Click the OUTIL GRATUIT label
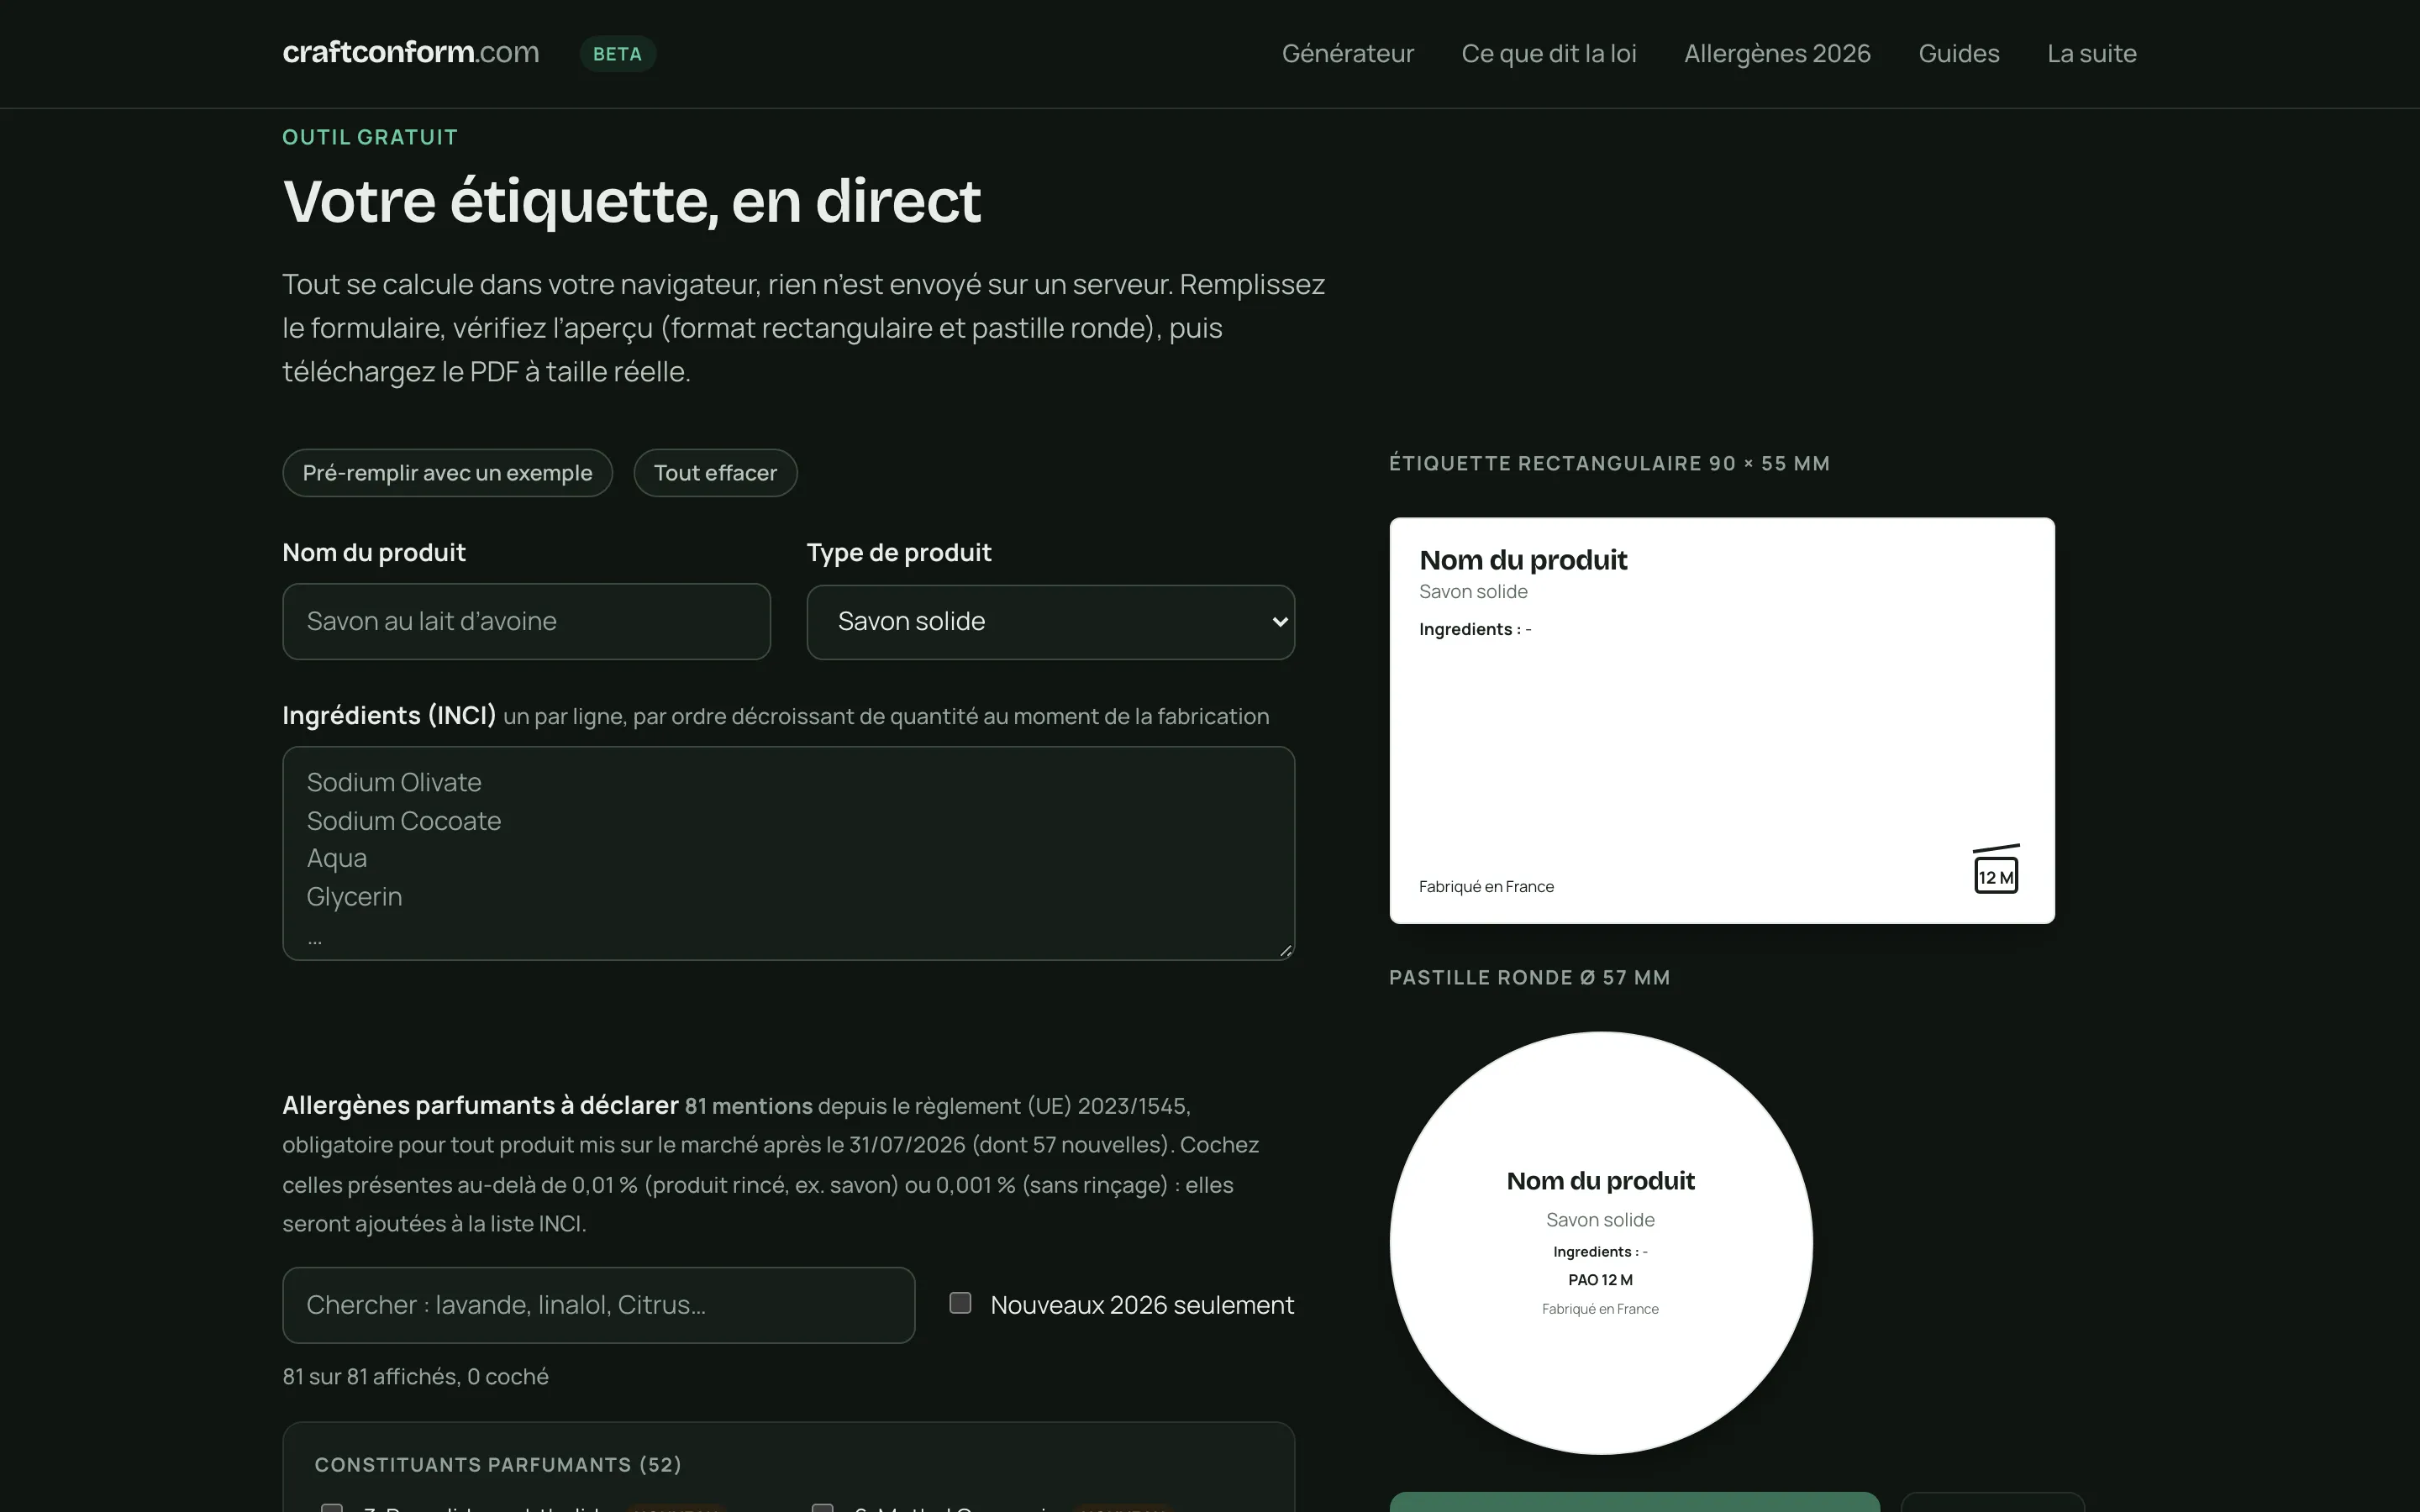Image resolution: width=2420 pixels, height=1512 pixels. point(370,137)
